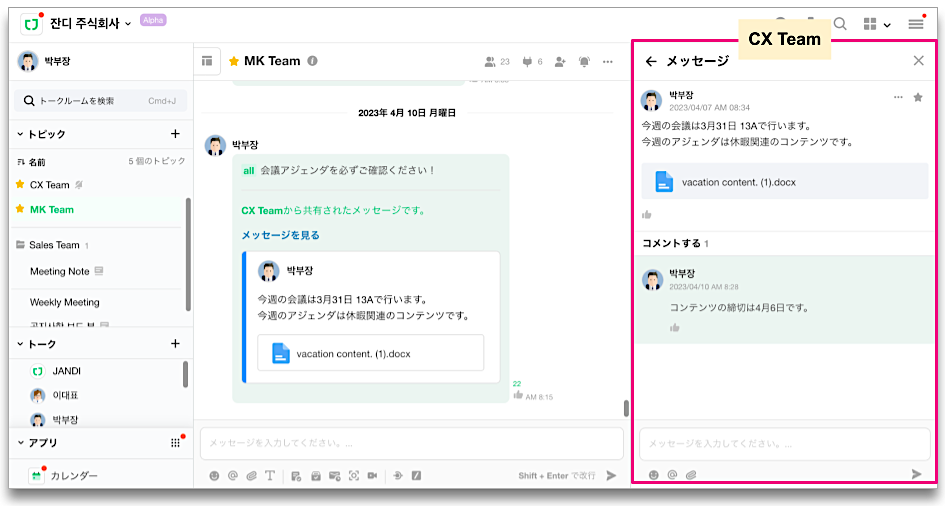This screenshot has height=506, width=945.
Task: Open direct talk with 이대표
Action: [65, 395]
